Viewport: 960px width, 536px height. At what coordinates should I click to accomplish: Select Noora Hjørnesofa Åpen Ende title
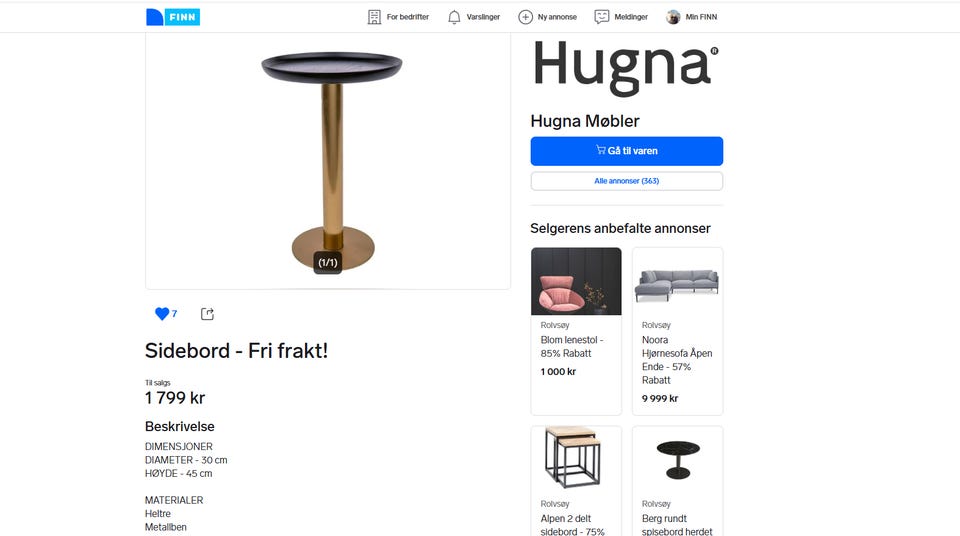(x=677, y=360)
